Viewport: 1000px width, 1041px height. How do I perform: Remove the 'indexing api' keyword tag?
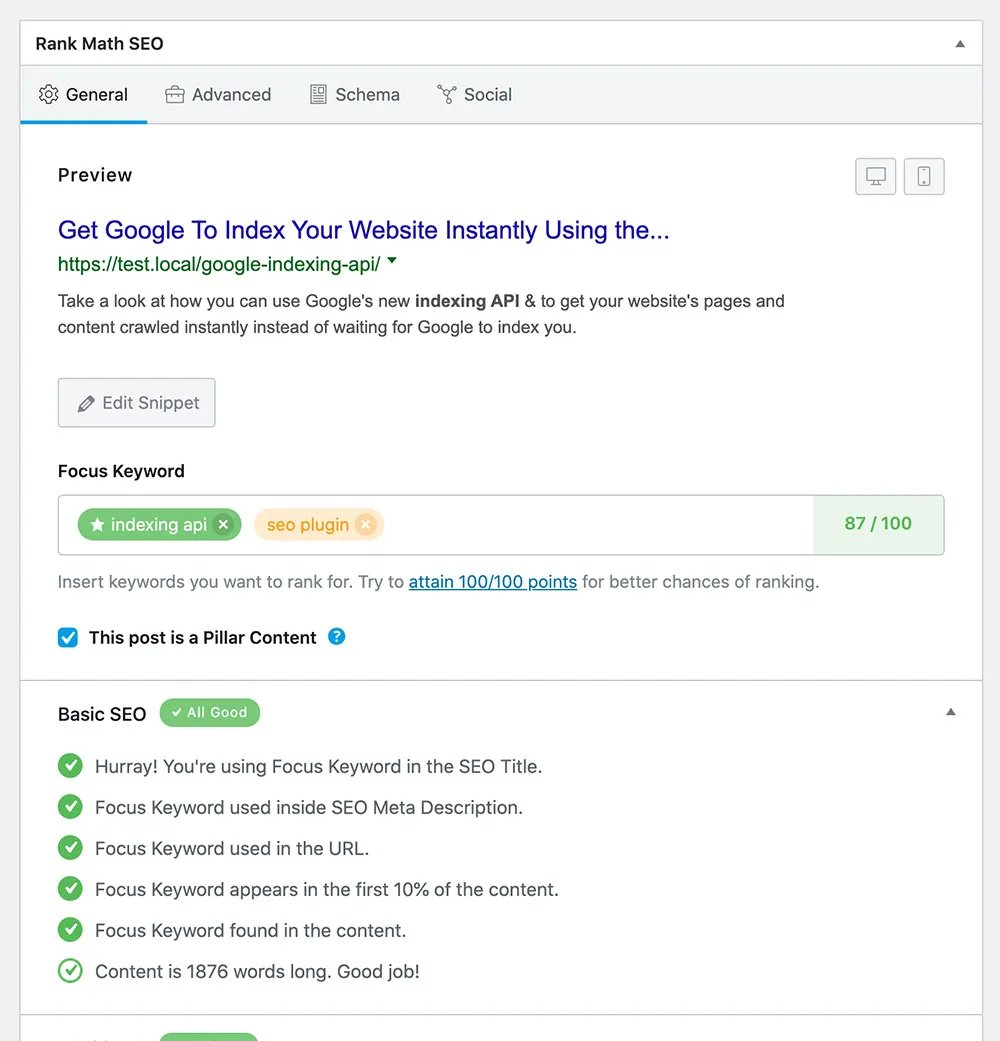click(x=224, y=525)
